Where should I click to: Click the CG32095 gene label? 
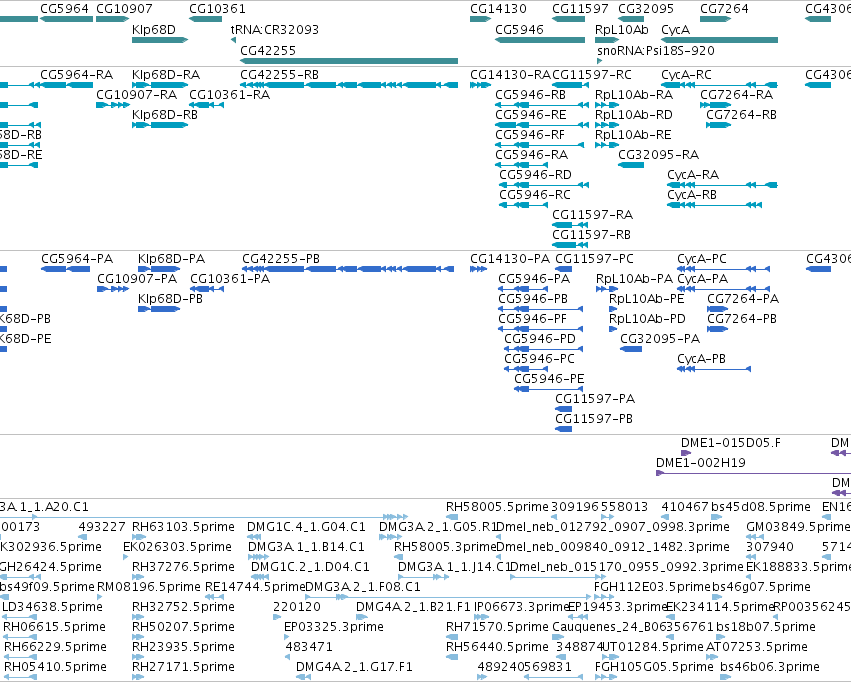[x=646, y=9]
